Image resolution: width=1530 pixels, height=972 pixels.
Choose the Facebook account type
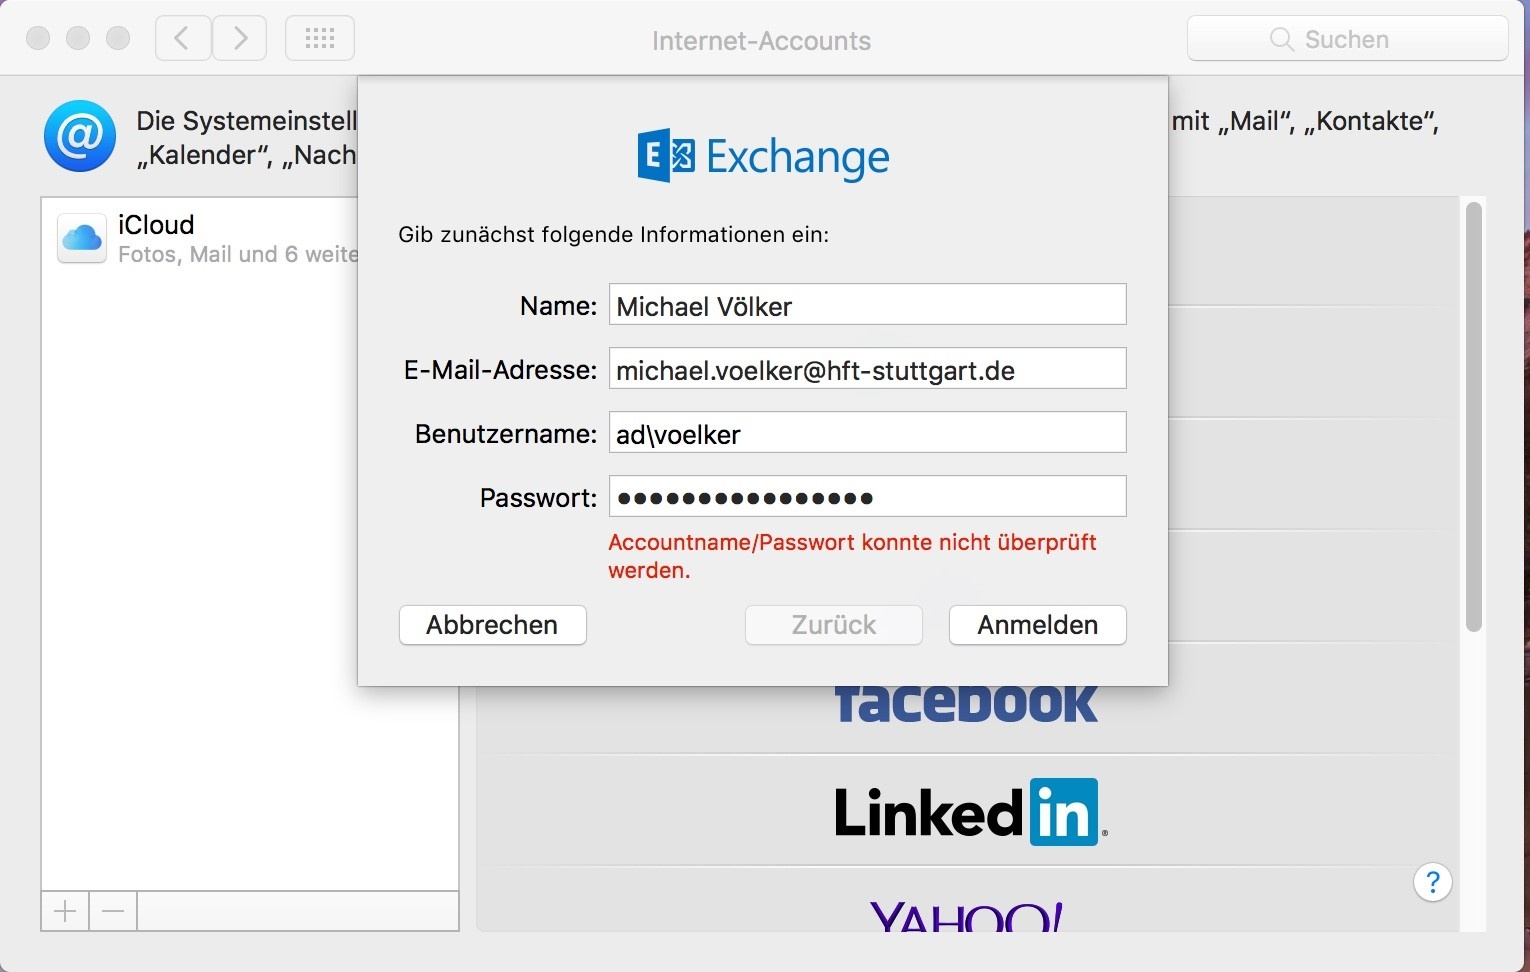[966, 704]
